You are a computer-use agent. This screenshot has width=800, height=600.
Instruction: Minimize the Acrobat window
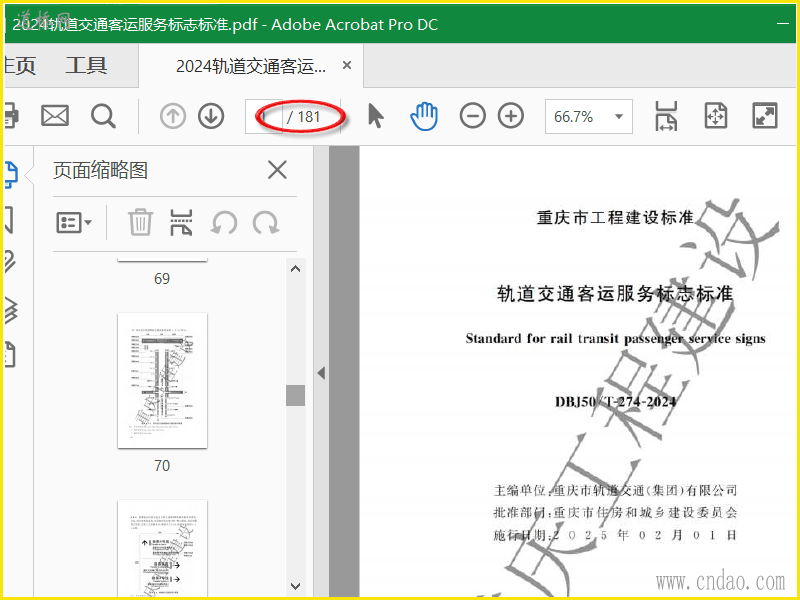pos(783,23)
